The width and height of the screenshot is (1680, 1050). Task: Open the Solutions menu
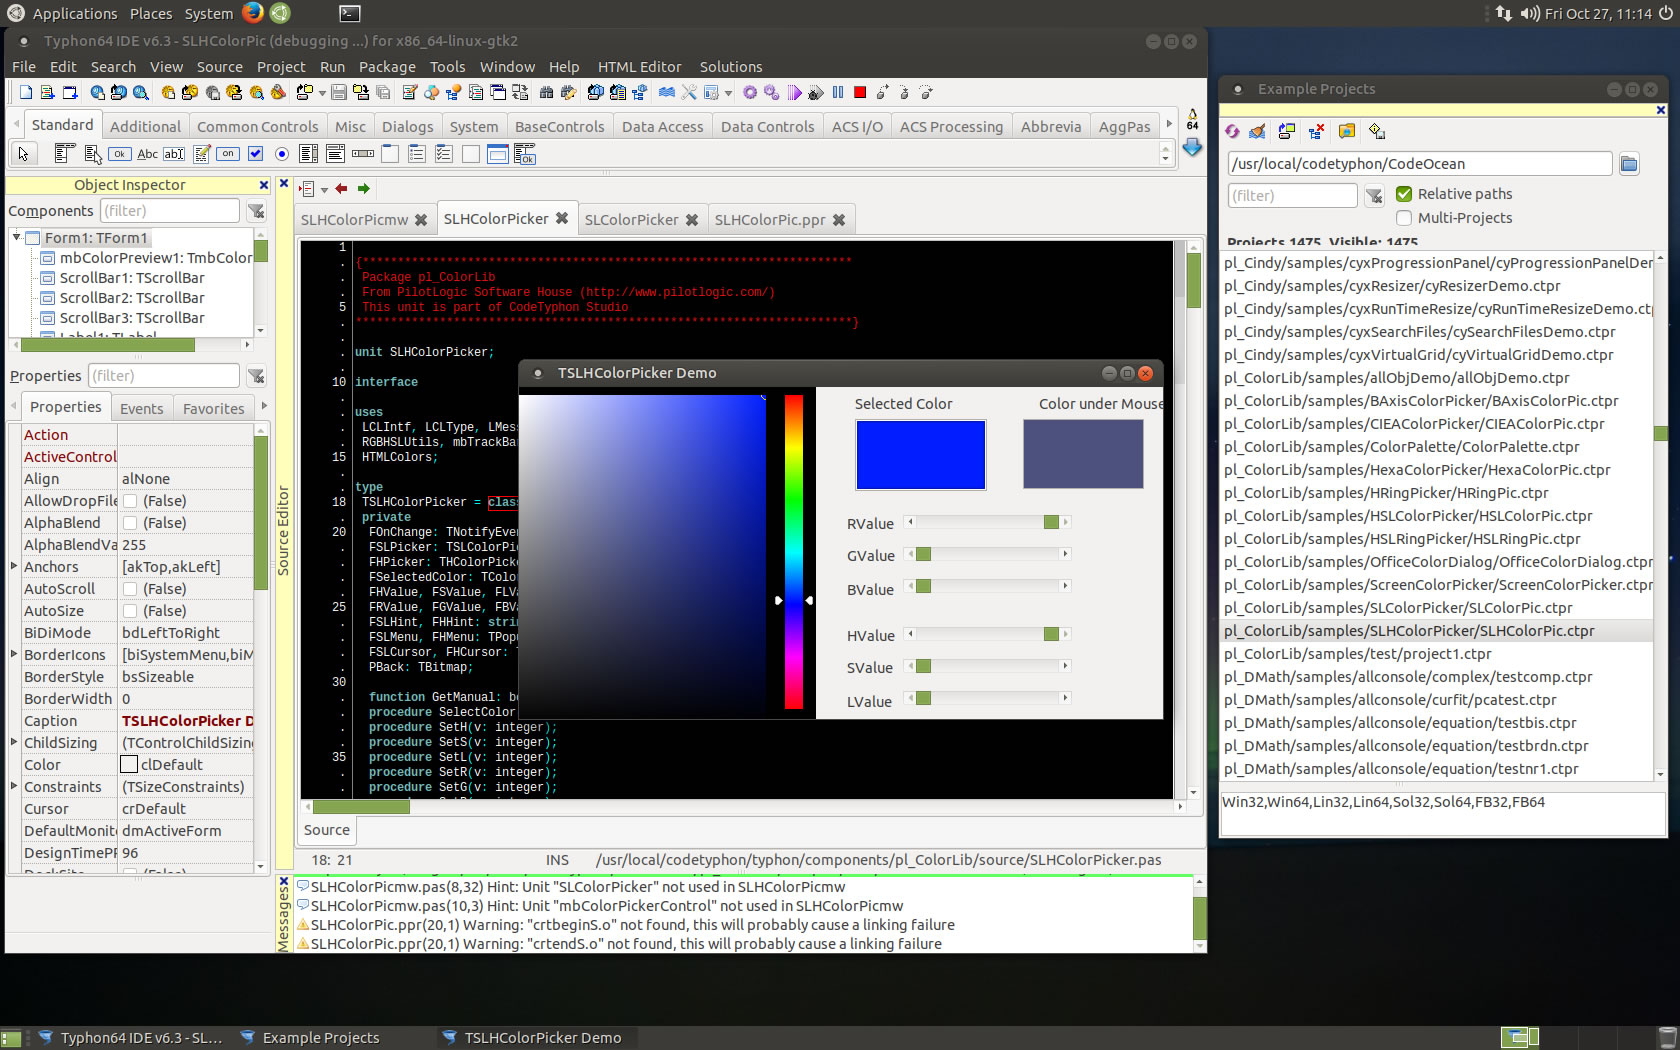click(x=730, y=67)
